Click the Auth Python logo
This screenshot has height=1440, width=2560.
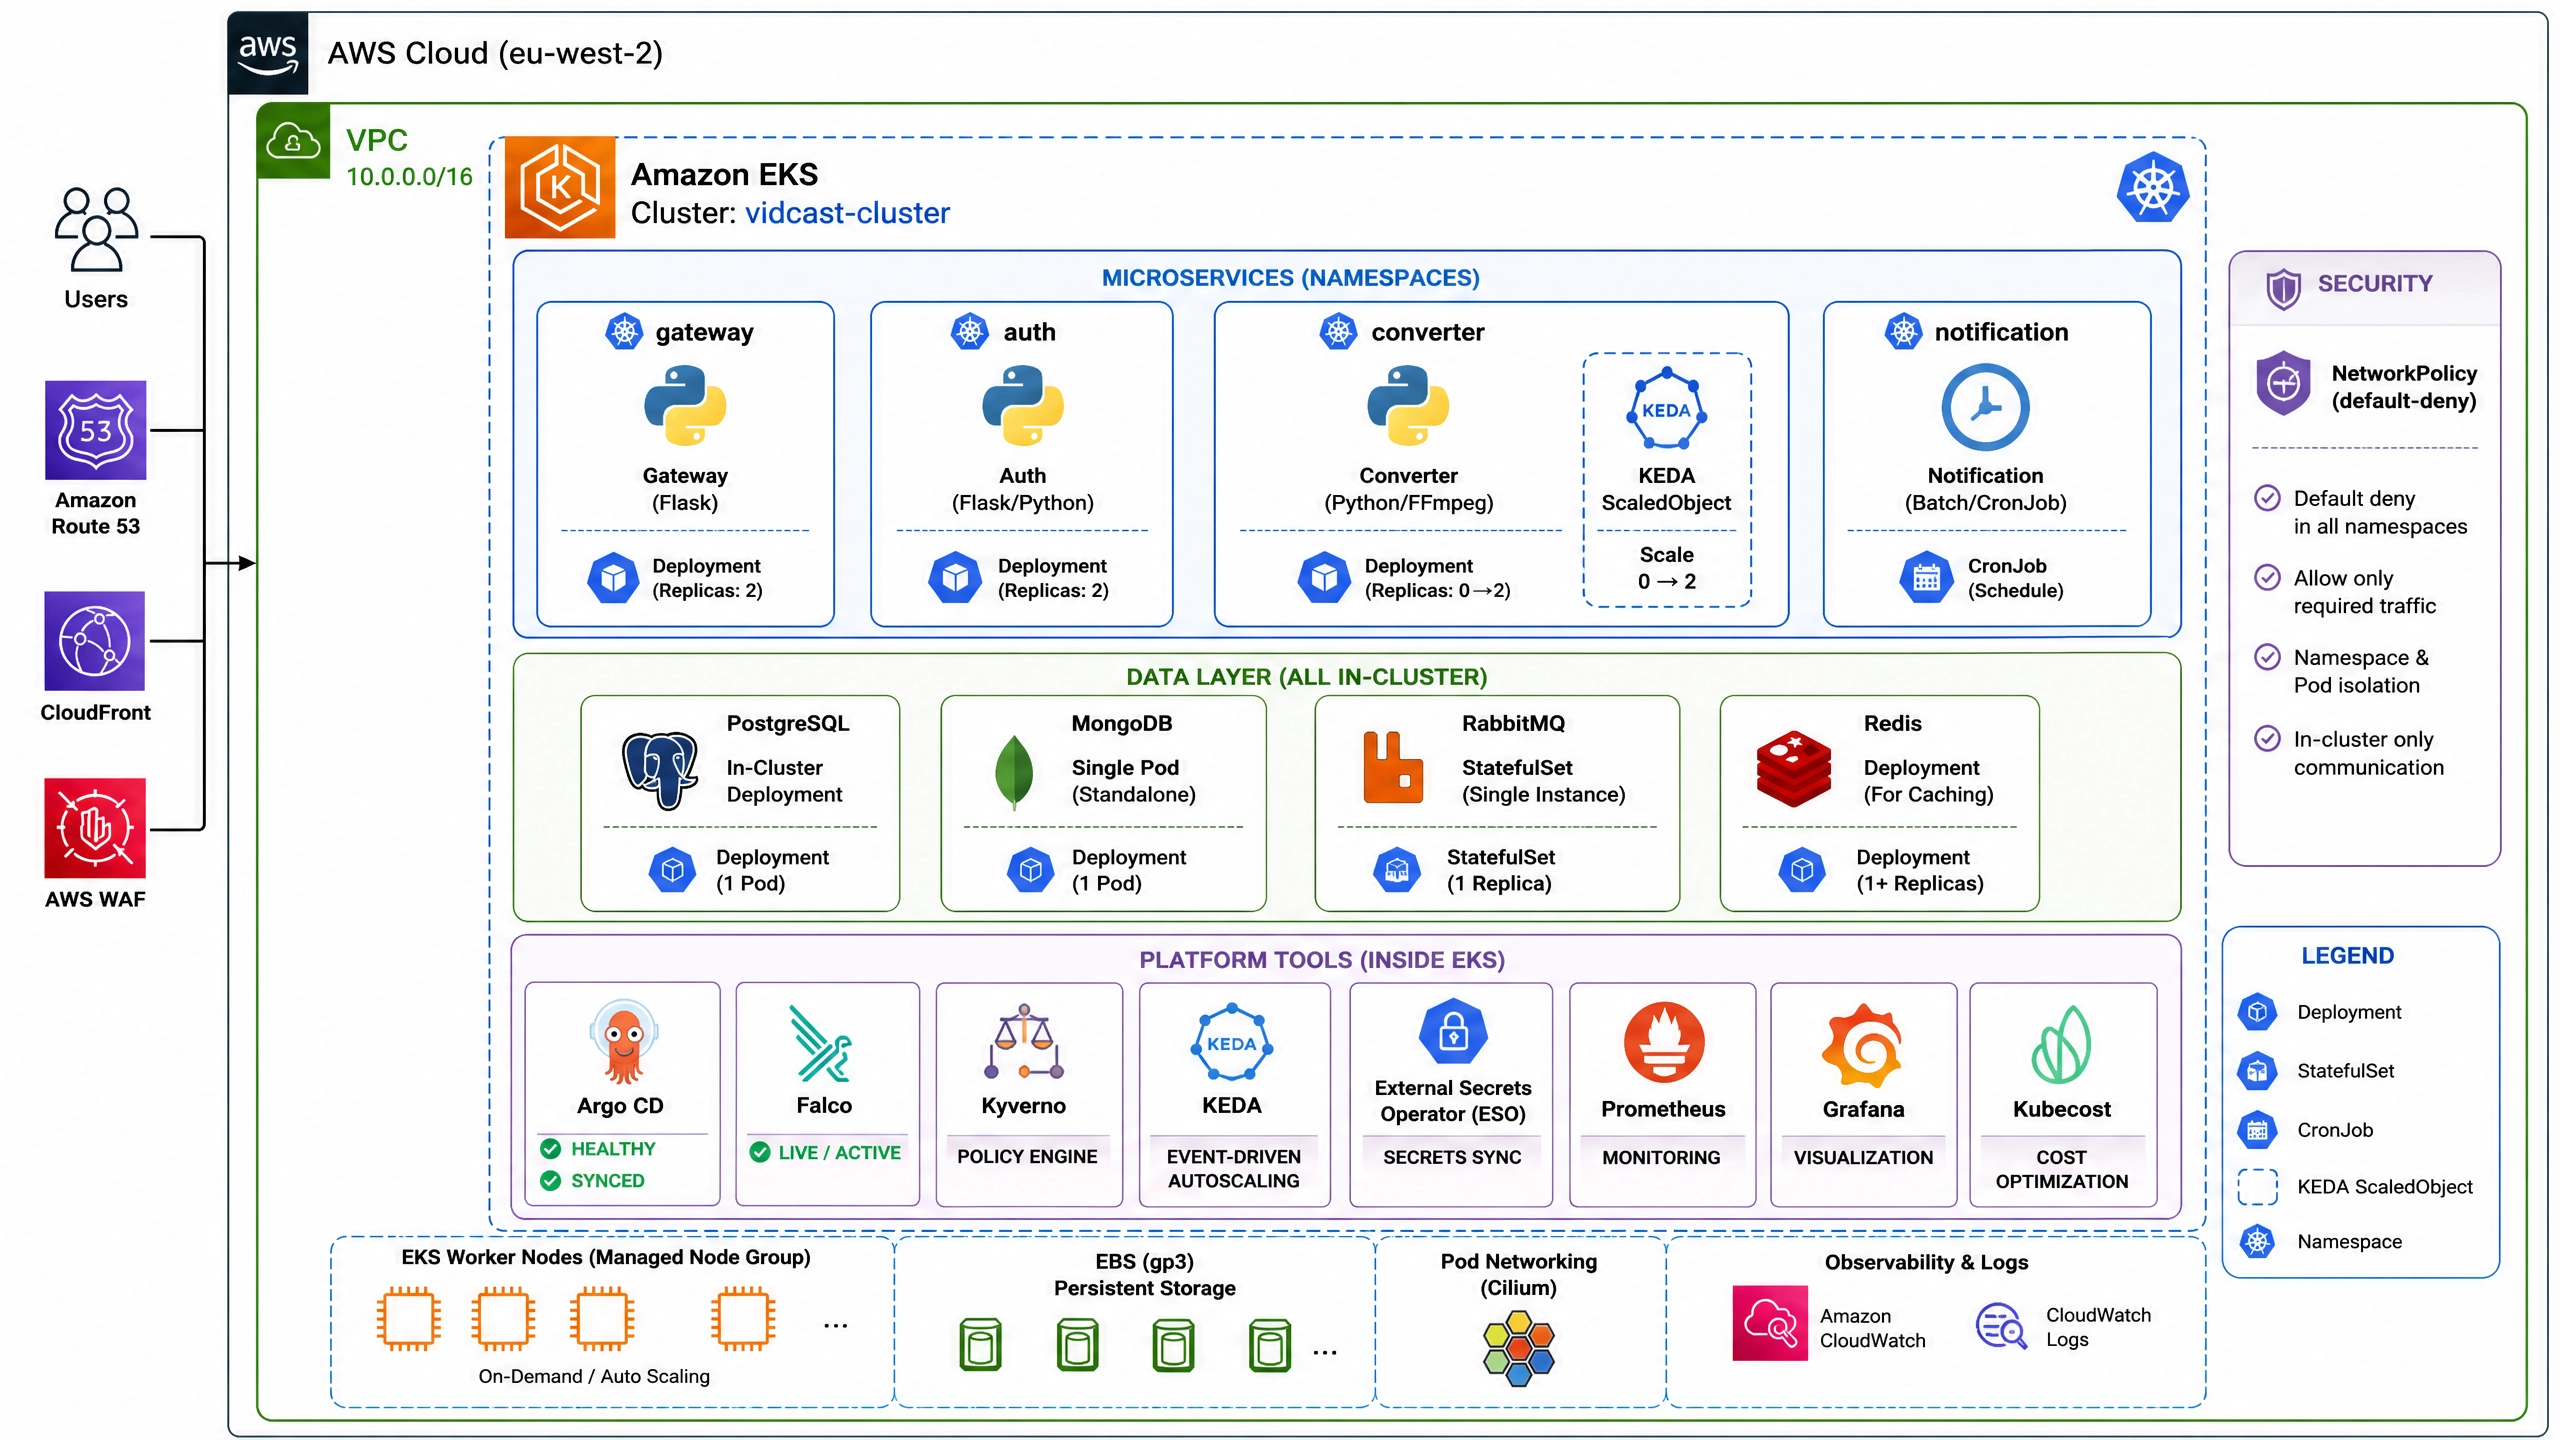point(1023,405)
